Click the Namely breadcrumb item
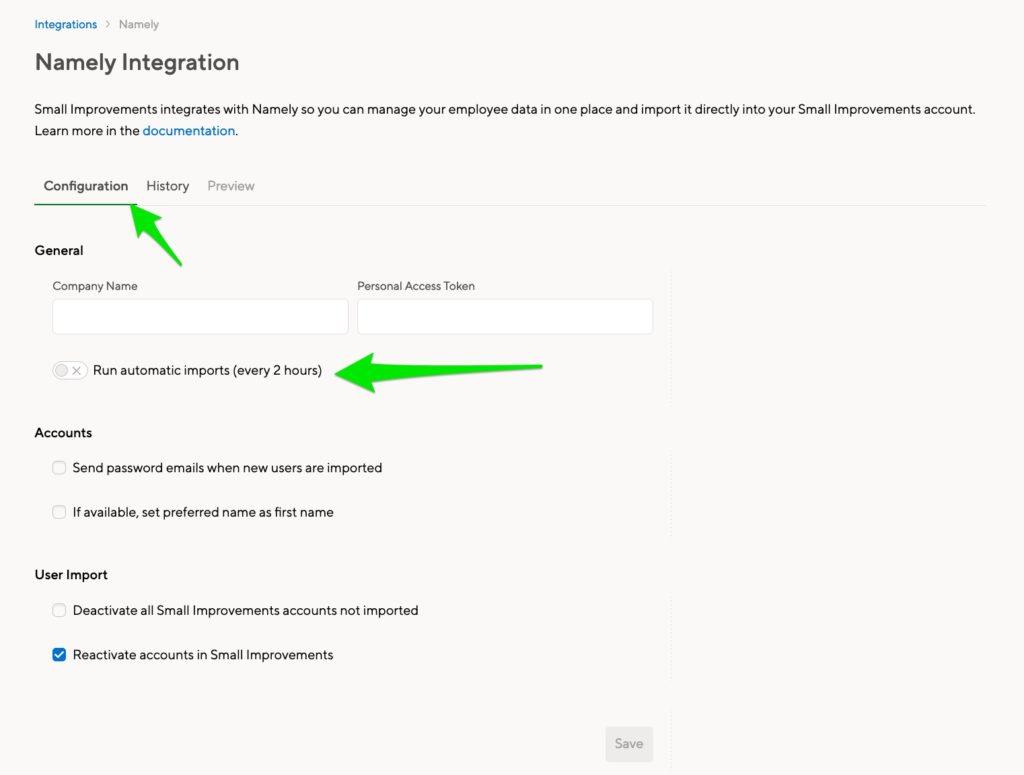The image size is (1024, 775). [x=138, y=24]
